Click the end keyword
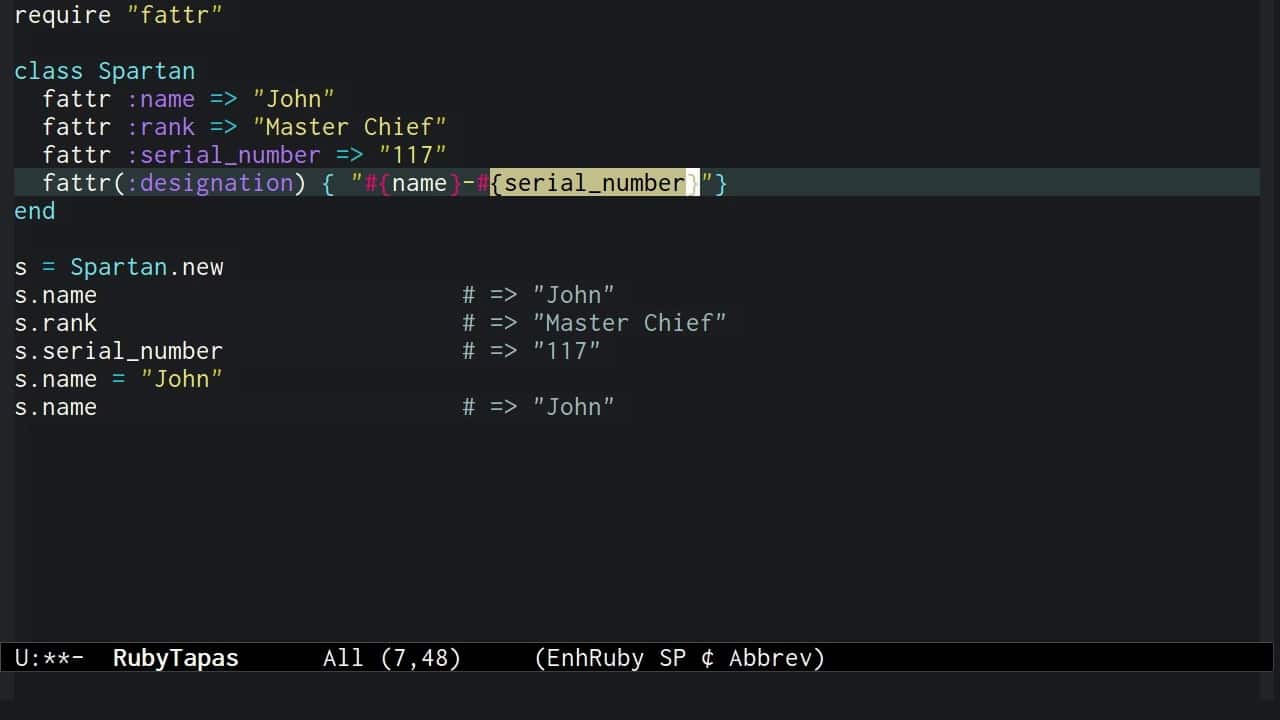 34,211
